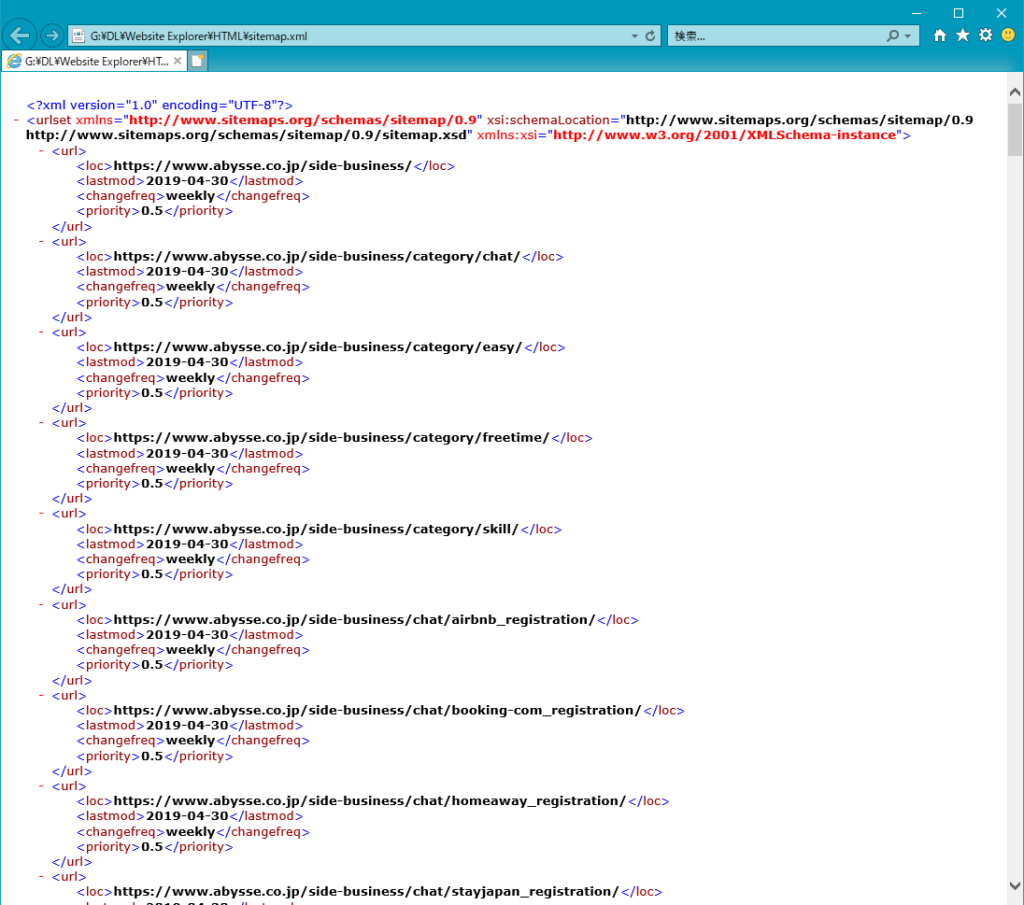The image size is (1024, 905).
Task: Open the Home page icon
Action: tap(939, 35)
